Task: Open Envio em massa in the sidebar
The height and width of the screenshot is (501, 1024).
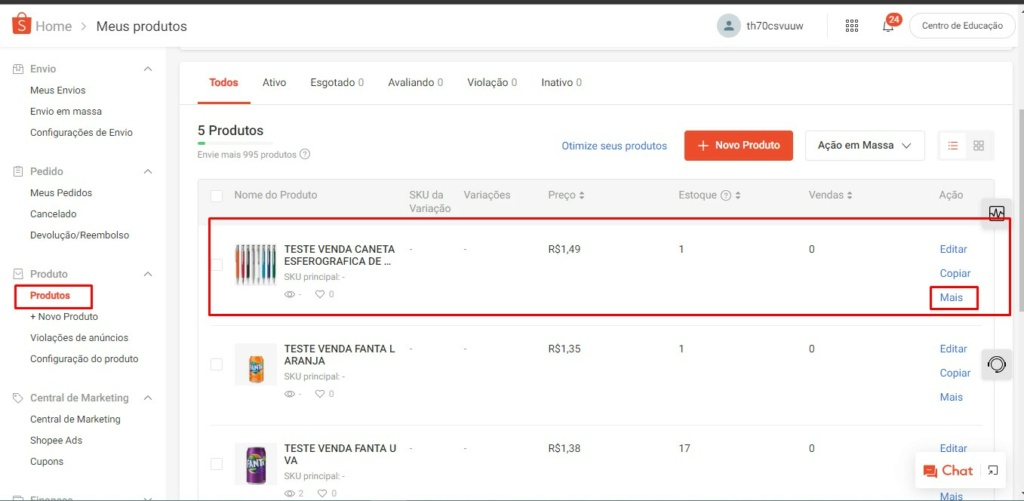Action: click(x=66, y=111)
